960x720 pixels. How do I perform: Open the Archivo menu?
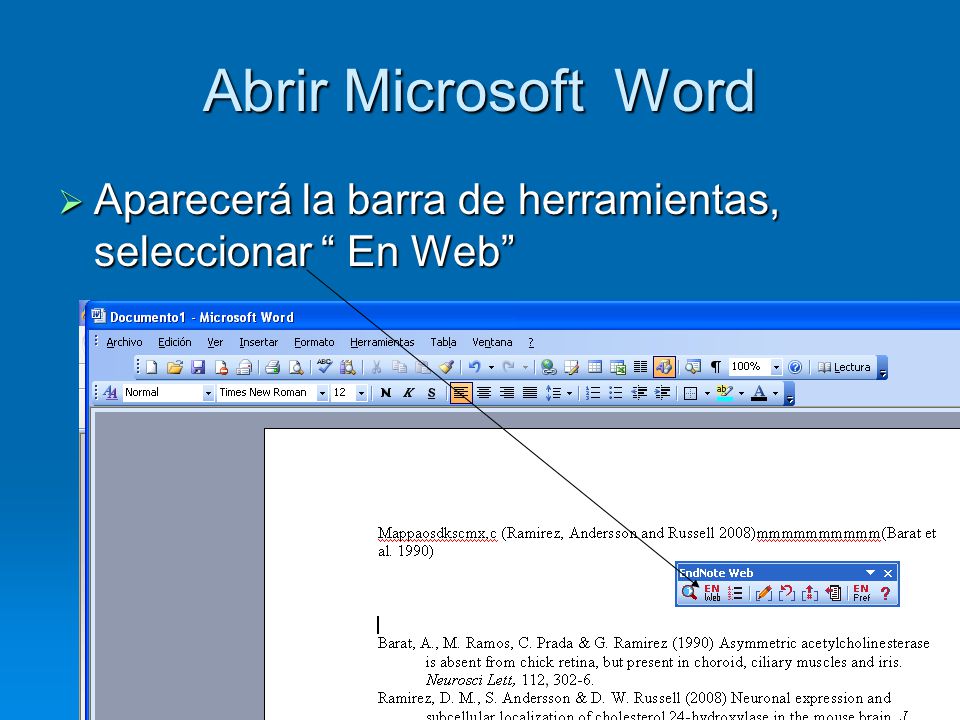point(124,342)
